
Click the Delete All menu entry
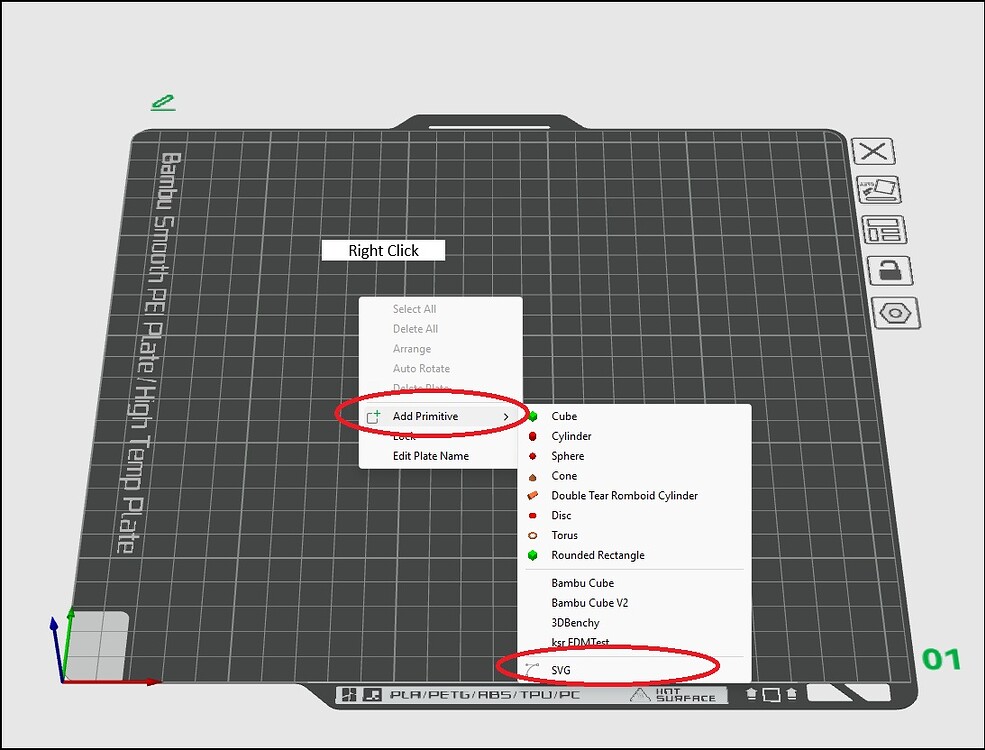point(415,329)
